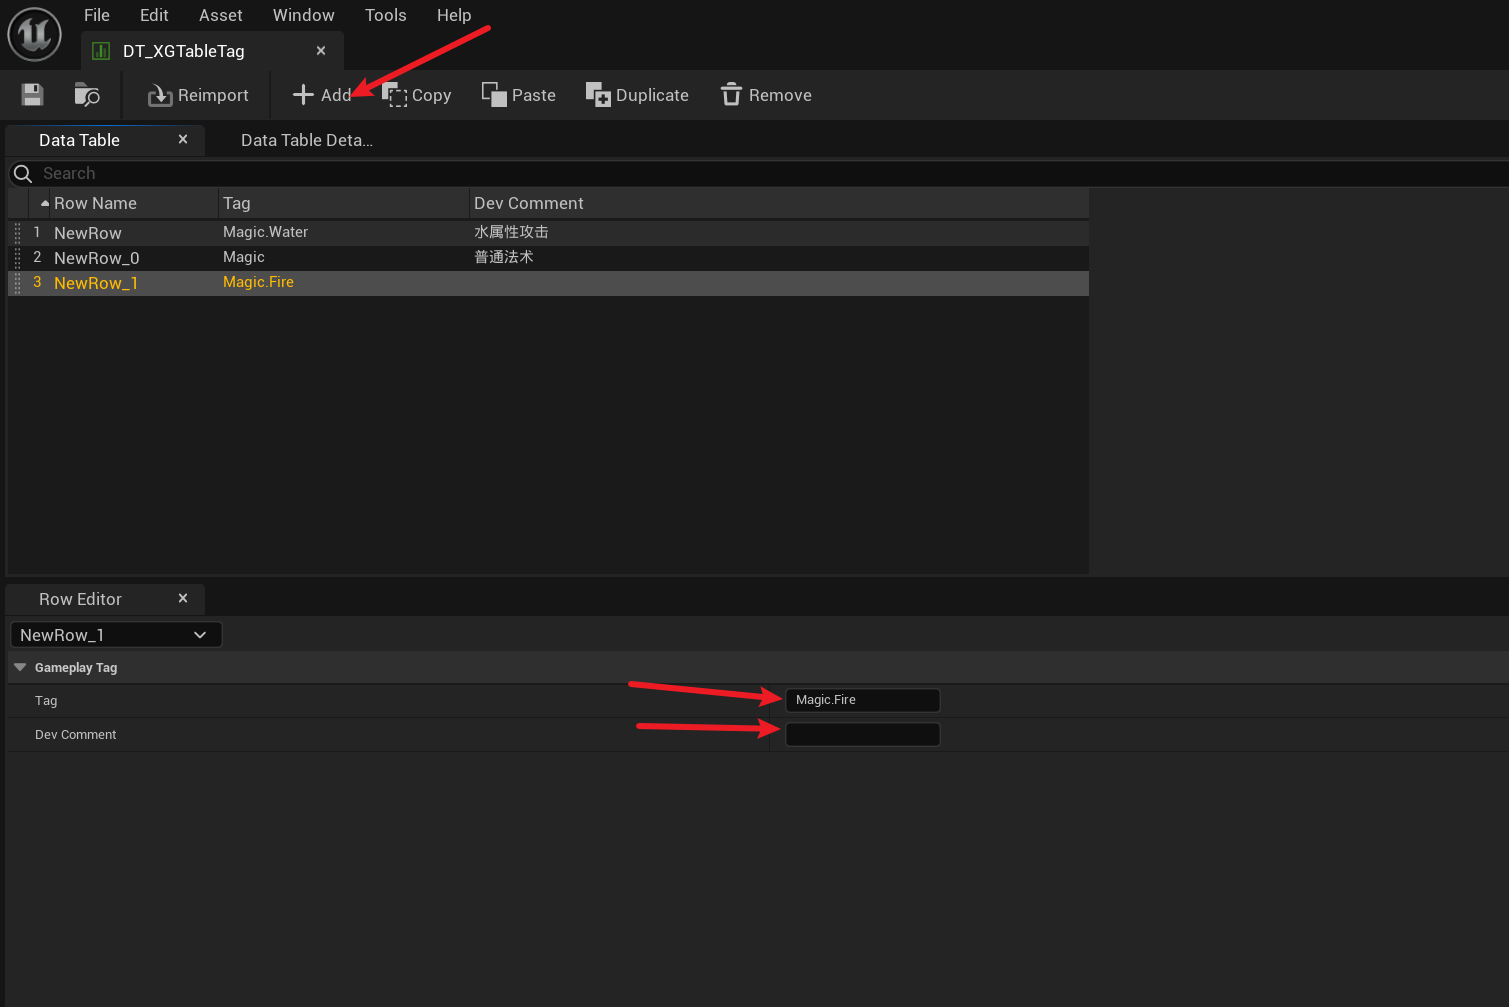Sort by Tag column header

pyautogui.click(x=344, y=203)
